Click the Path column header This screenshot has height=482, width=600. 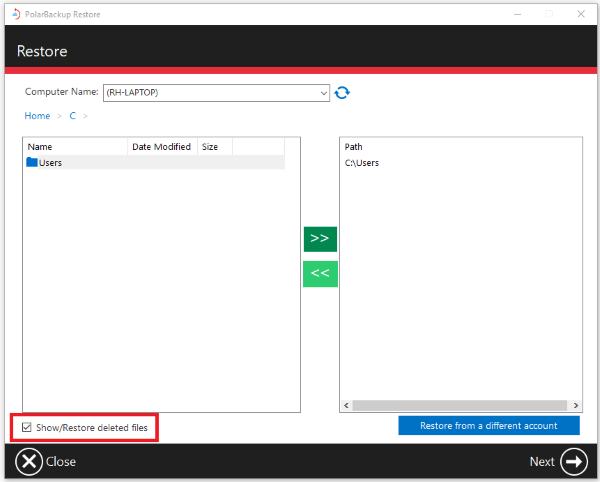click(x=354, y=147)
